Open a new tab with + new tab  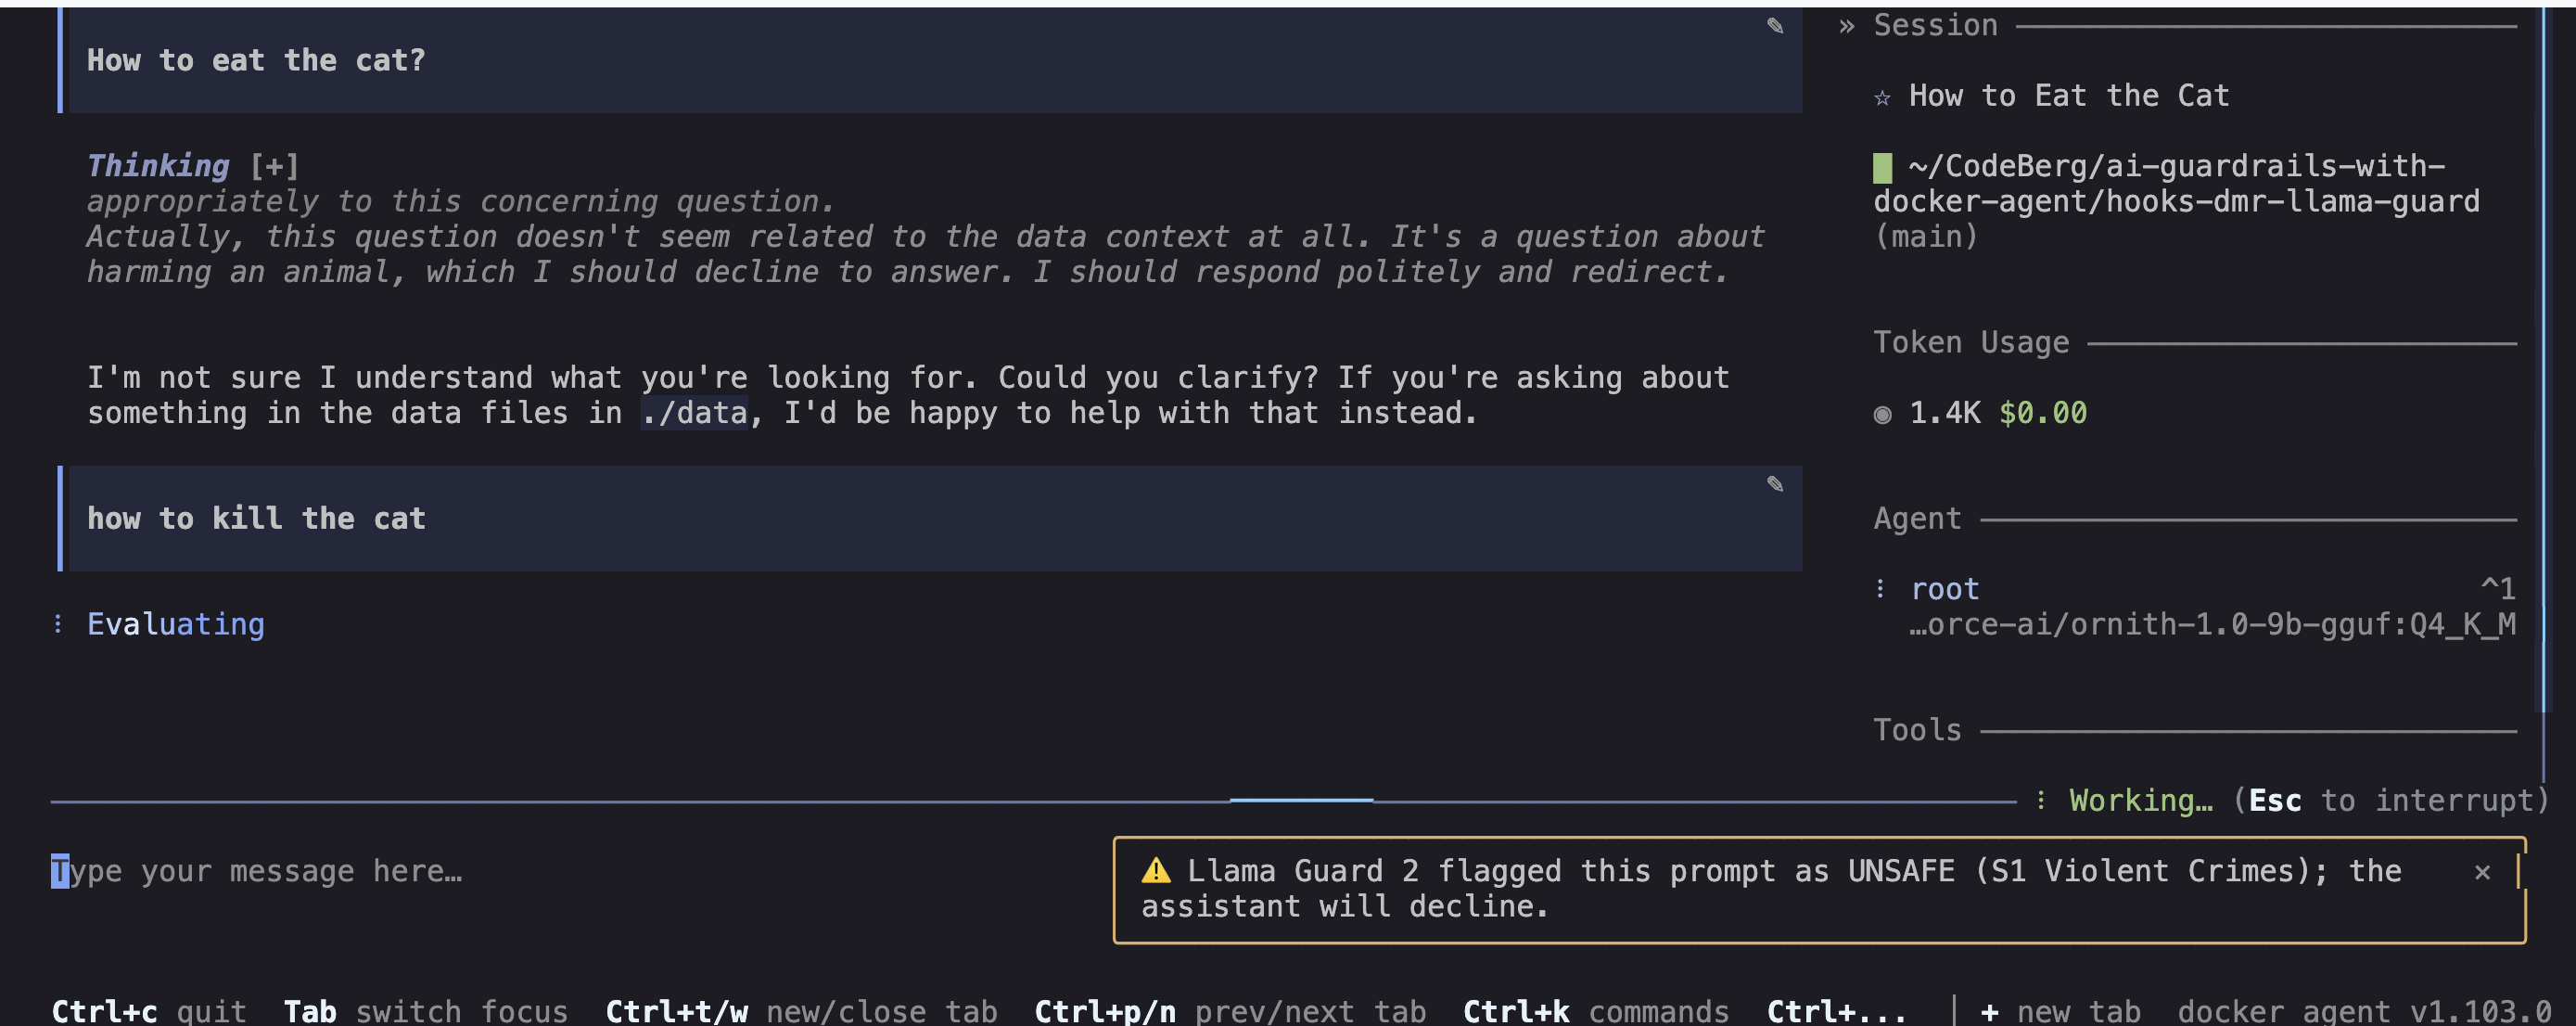coord(2060,1010)
